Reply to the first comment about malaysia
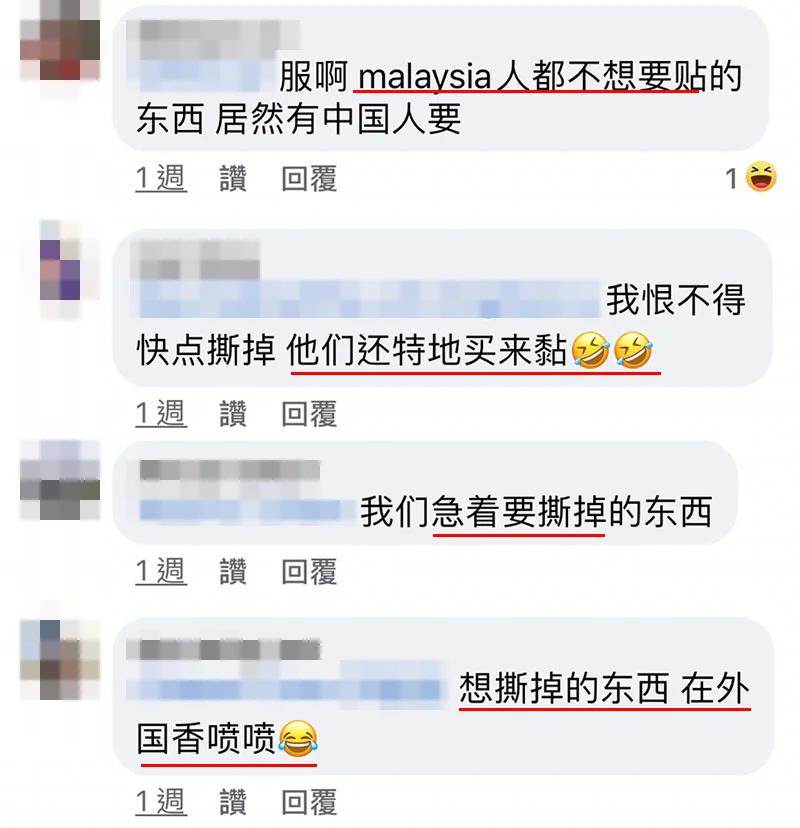Screen dimensions: 800x828 [x=309, y=178]
